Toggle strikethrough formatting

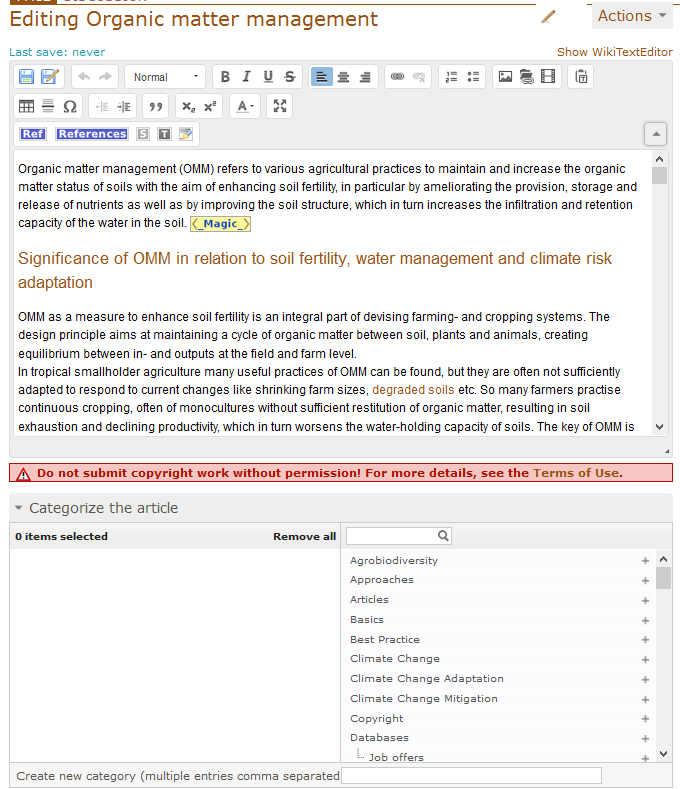pyautogui.click(x=289, y=77)
